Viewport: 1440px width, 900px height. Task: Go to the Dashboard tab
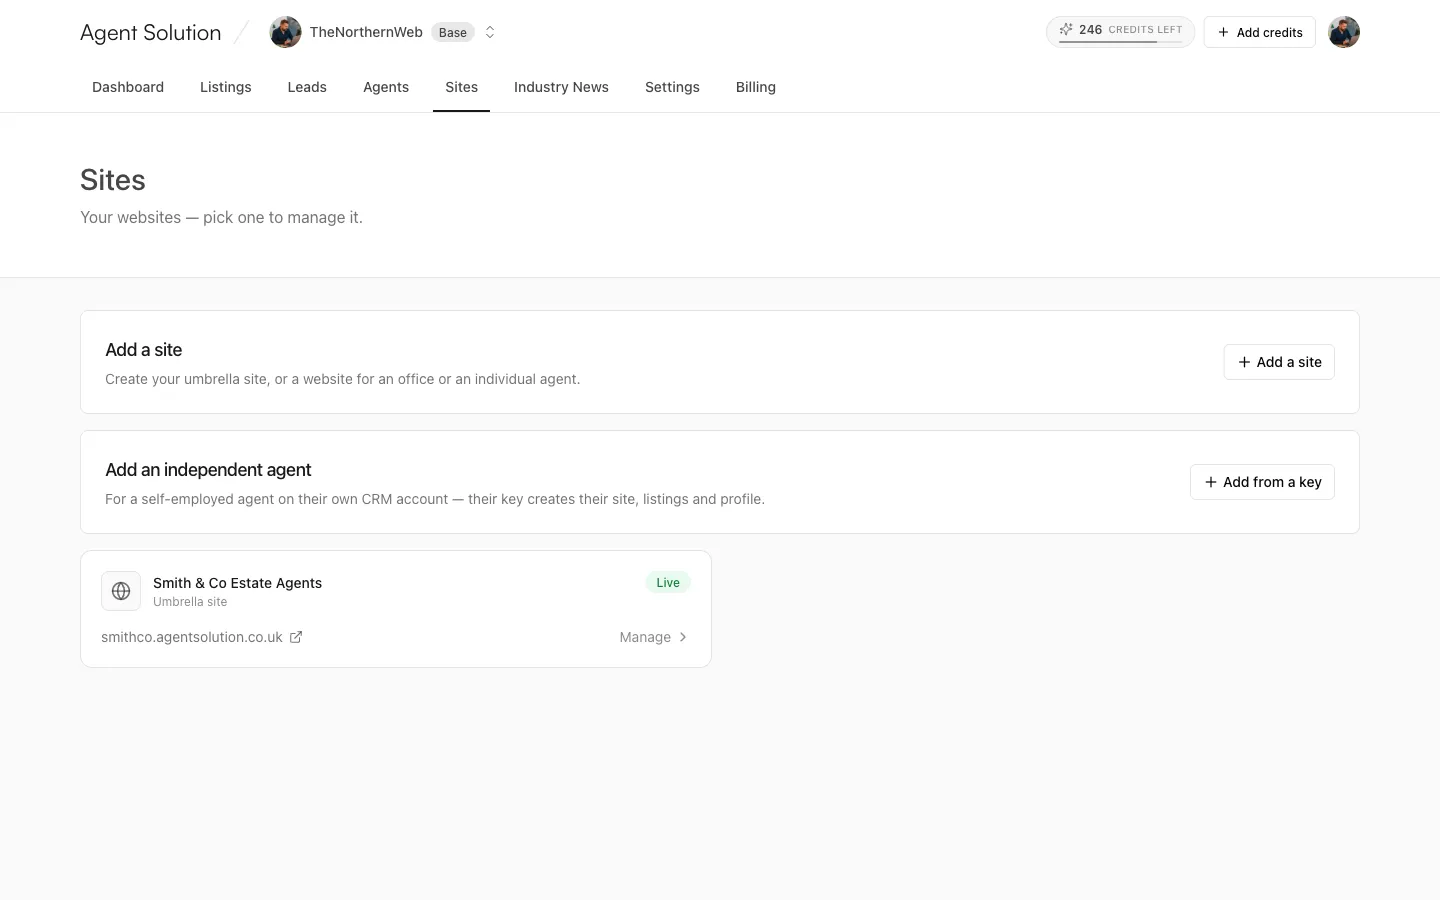pyautogui.click(x=128, y=87)
